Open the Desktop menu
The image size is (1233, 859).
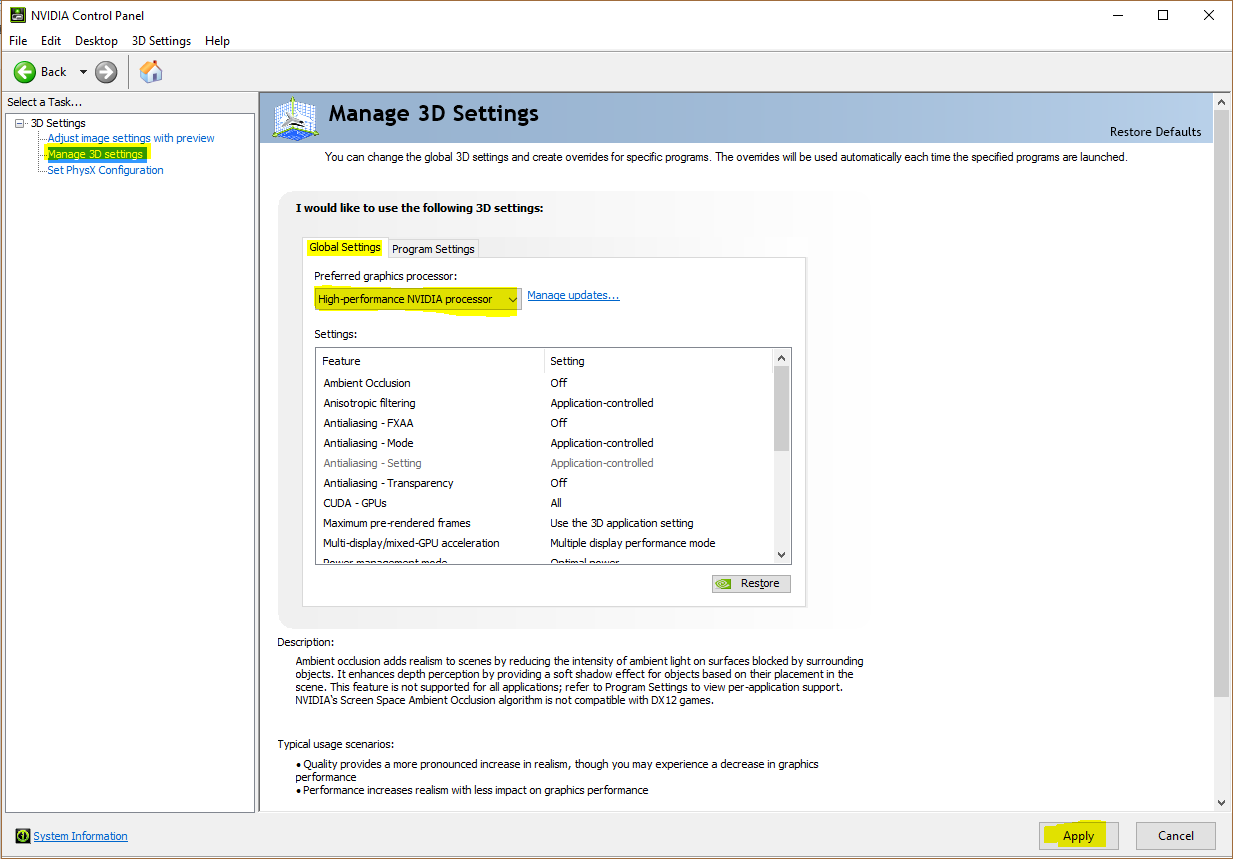point(96,41)
